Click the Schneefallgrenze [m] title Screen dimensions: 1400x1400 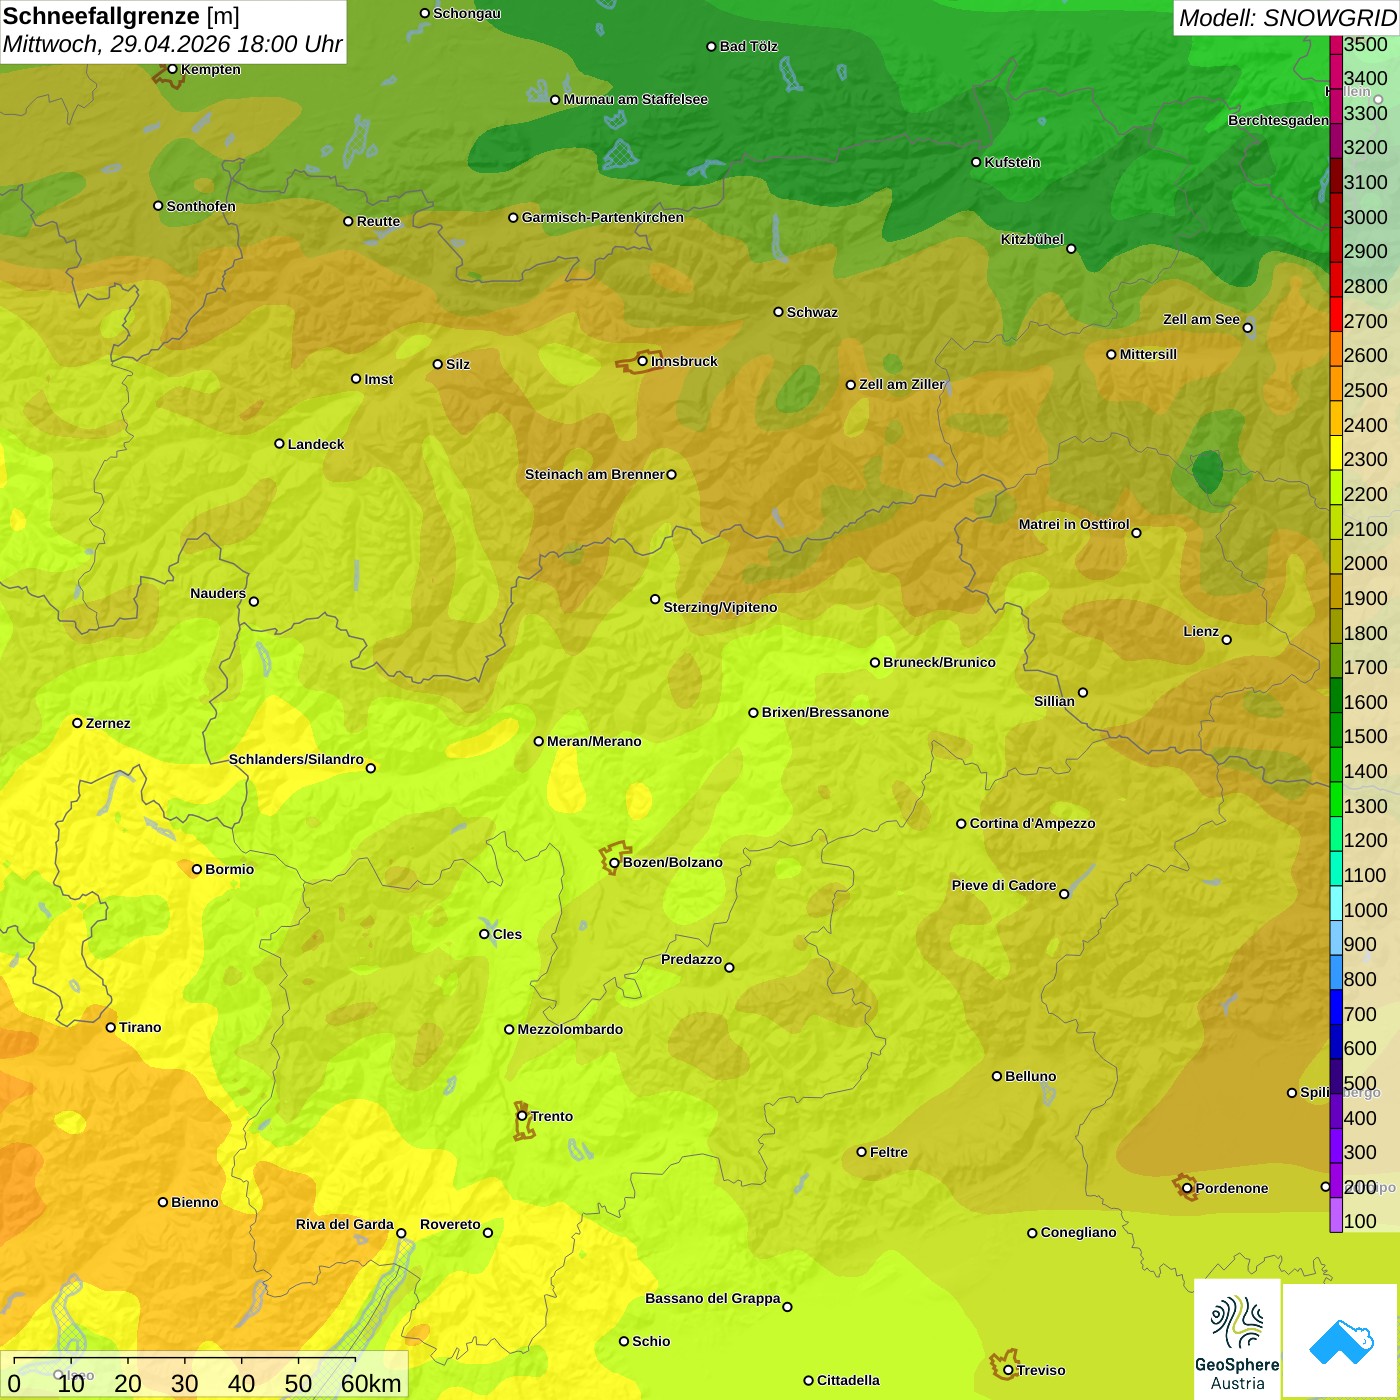121,16
